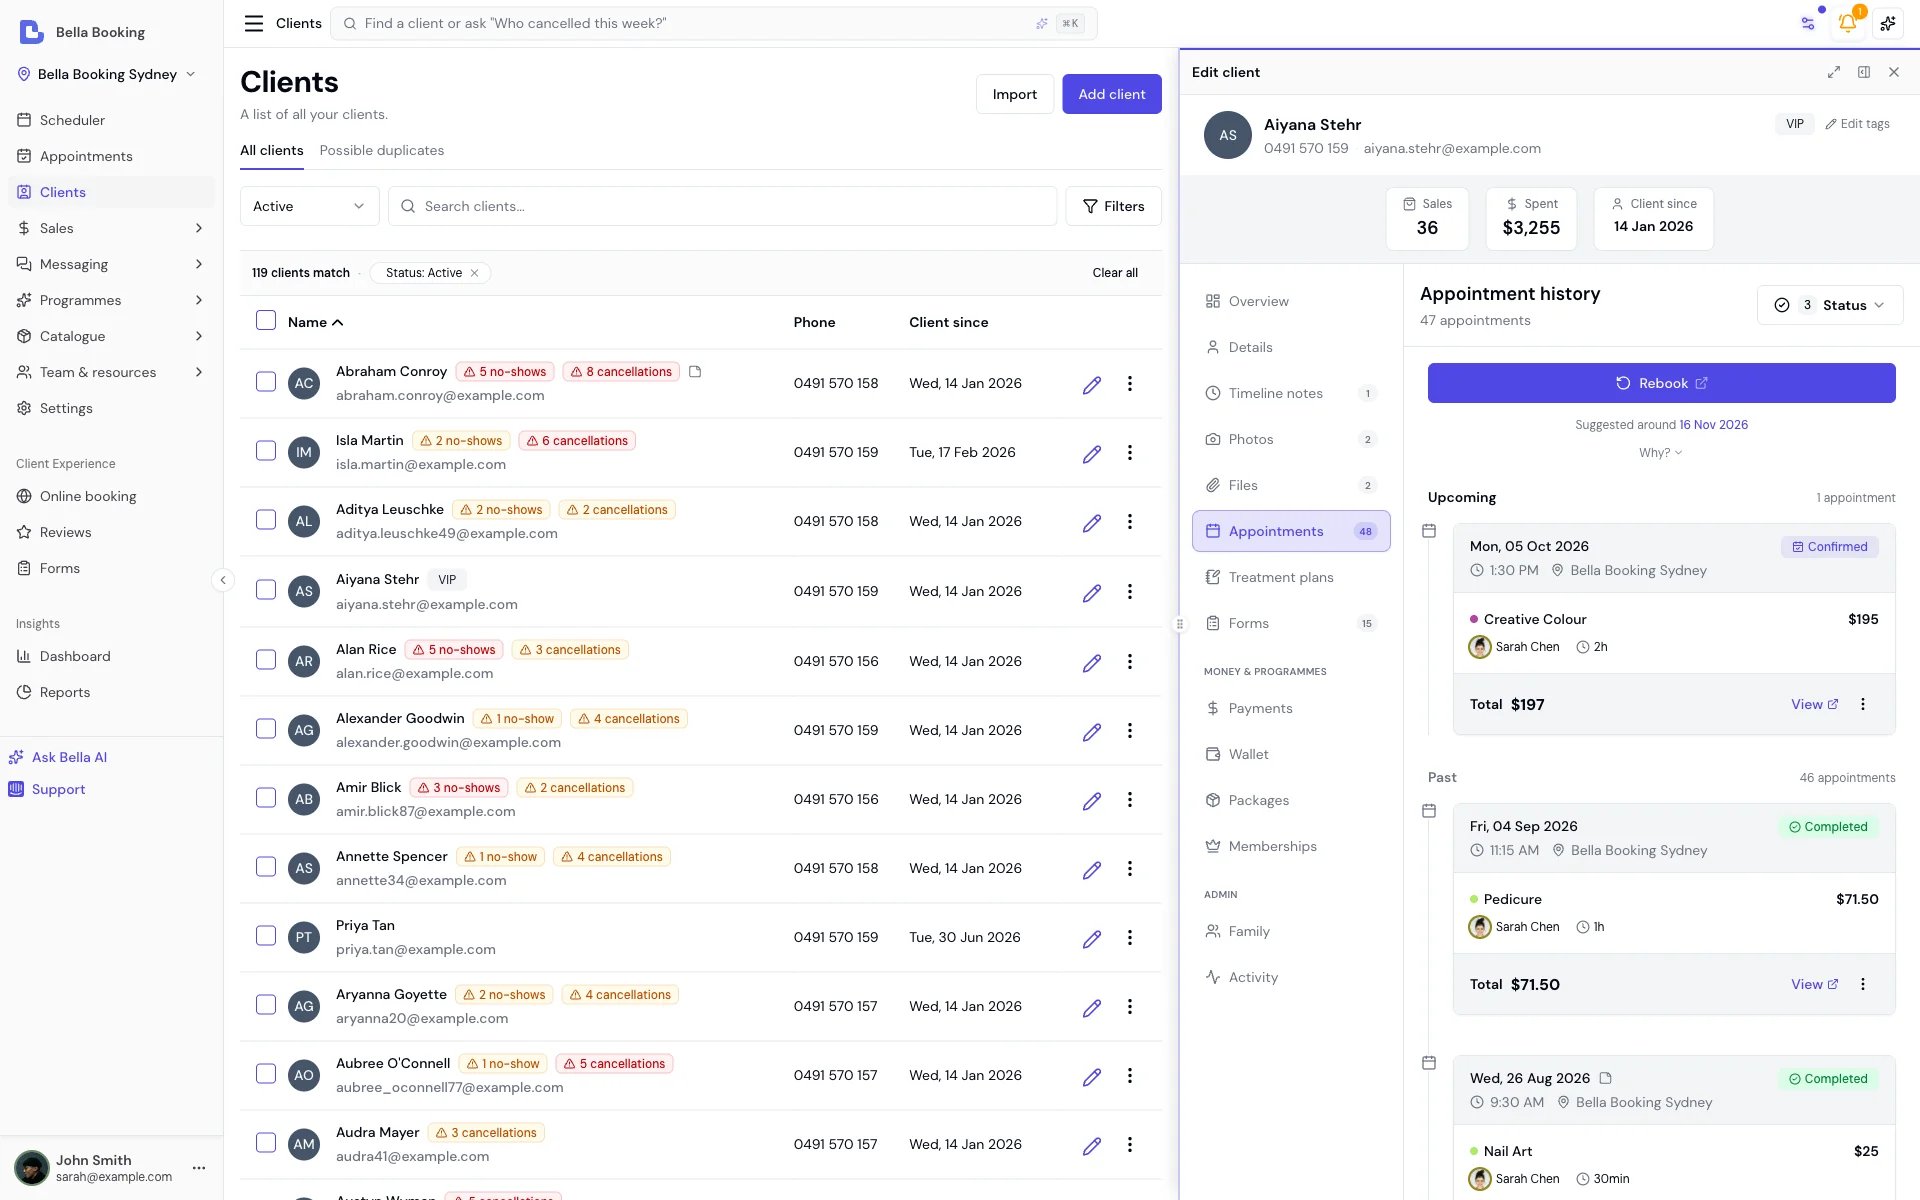Collapse the left sidebar using arrow button
Viewport: 1920px width, 1200px height.
(x=223, y=580)
